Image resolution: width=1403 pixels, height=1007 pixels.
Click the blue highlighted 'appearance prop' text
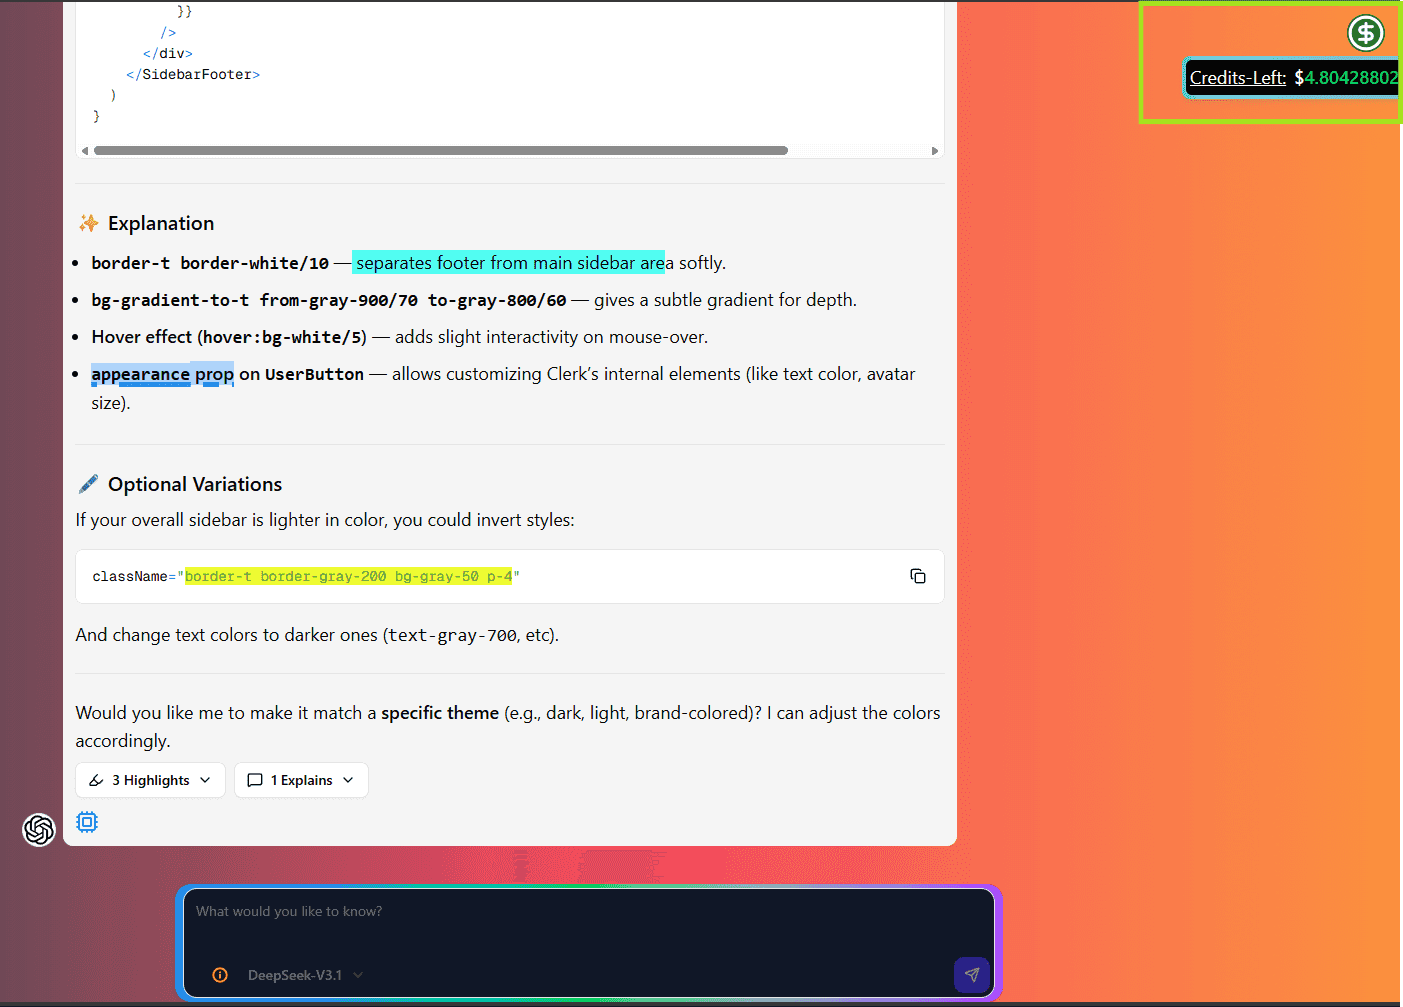(162, 374)
